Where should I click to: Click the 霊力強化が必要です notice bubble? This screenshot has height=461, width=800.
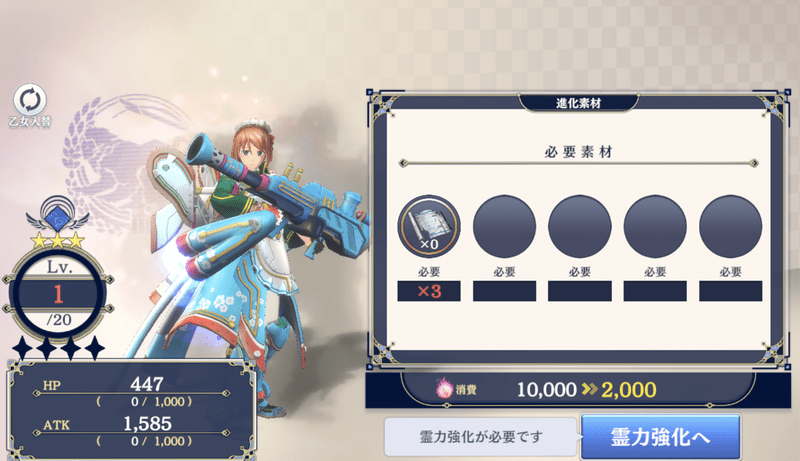click(481, 437)
